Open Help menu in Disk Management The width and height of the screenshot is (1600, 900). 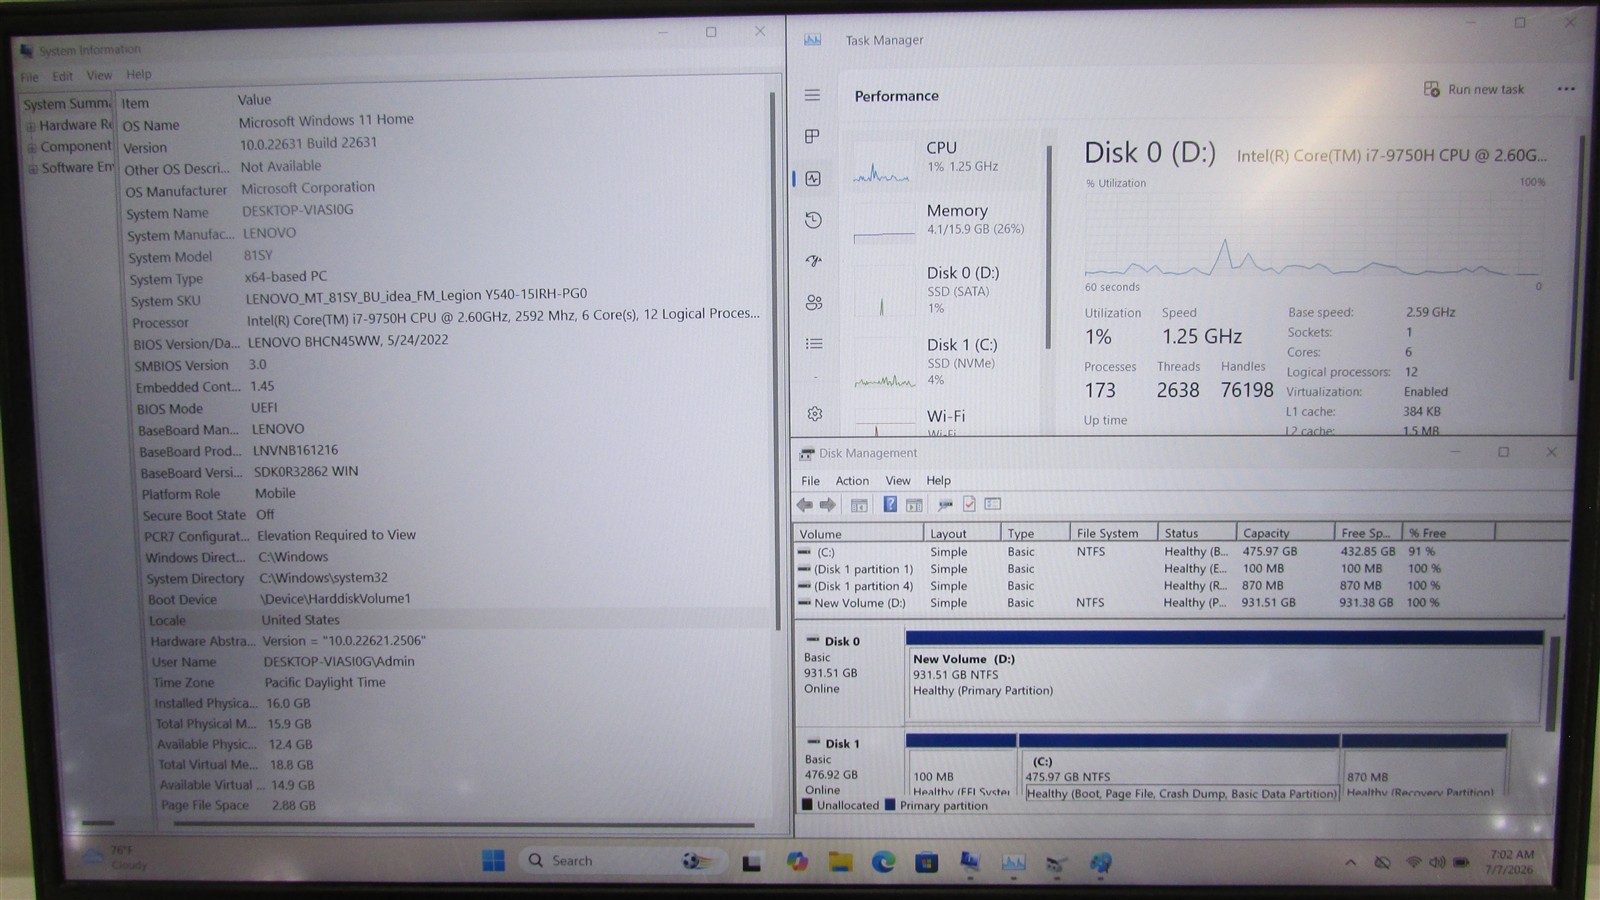click(x=938, y=481)
